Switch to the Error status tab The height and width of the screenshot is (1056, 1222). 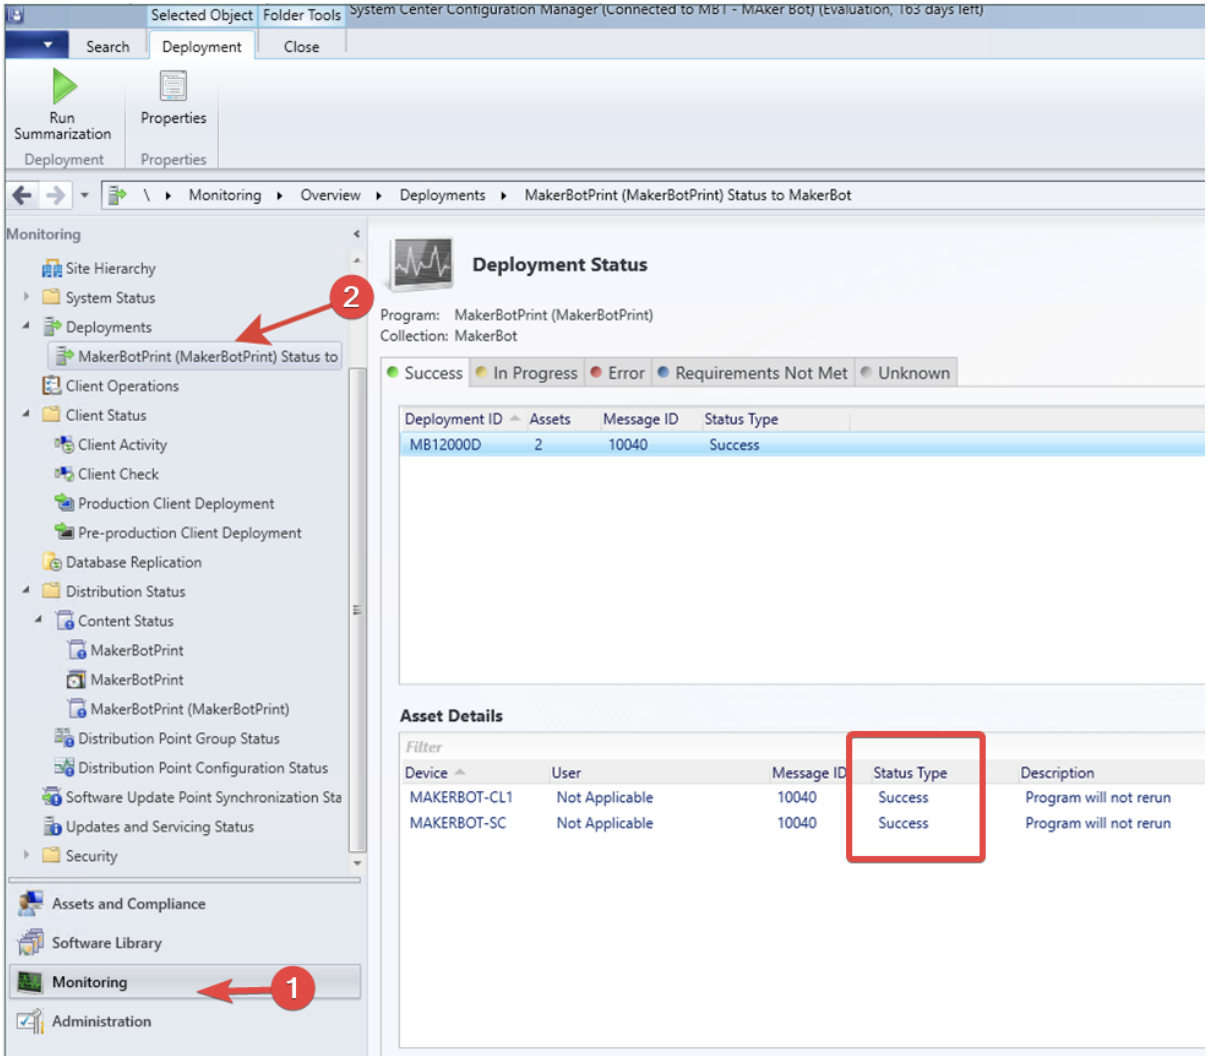(x=618, y=373)
